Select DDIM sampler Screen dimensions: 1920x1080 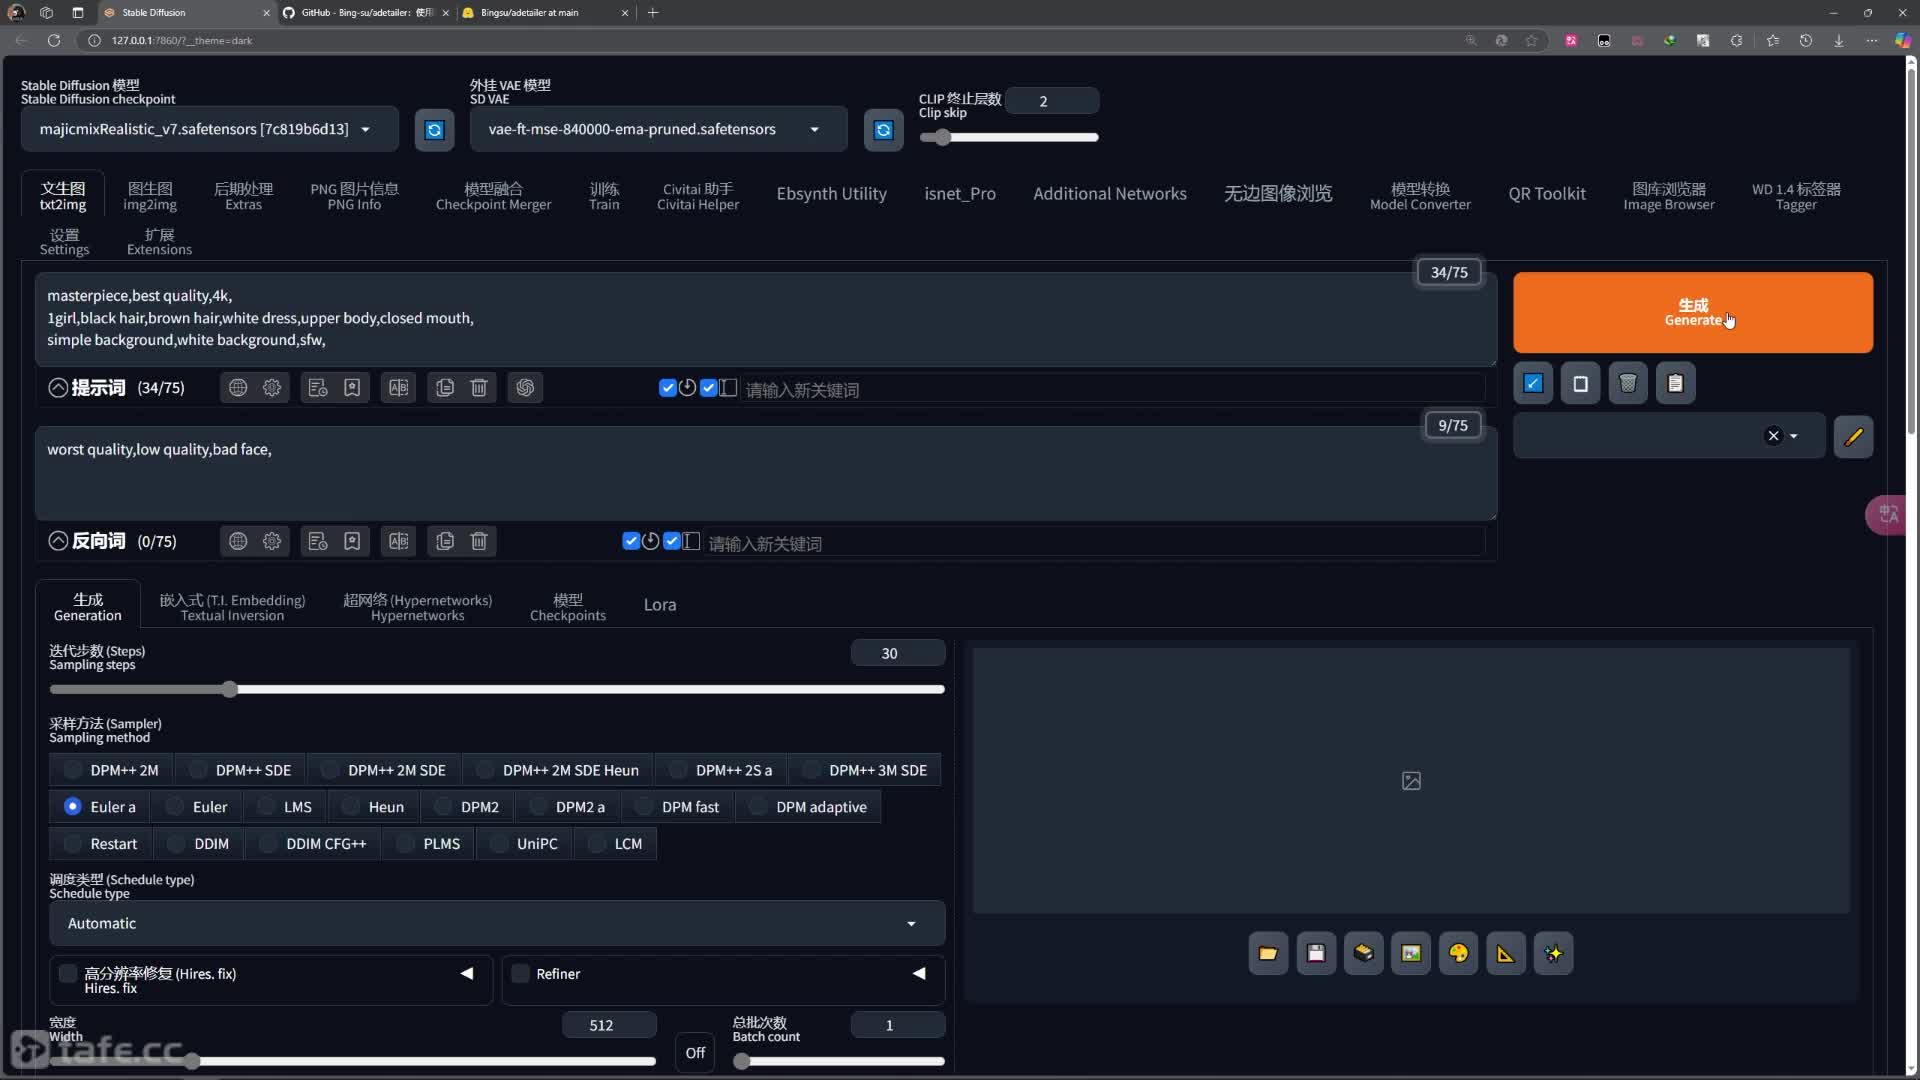click(x=198, y=844)
